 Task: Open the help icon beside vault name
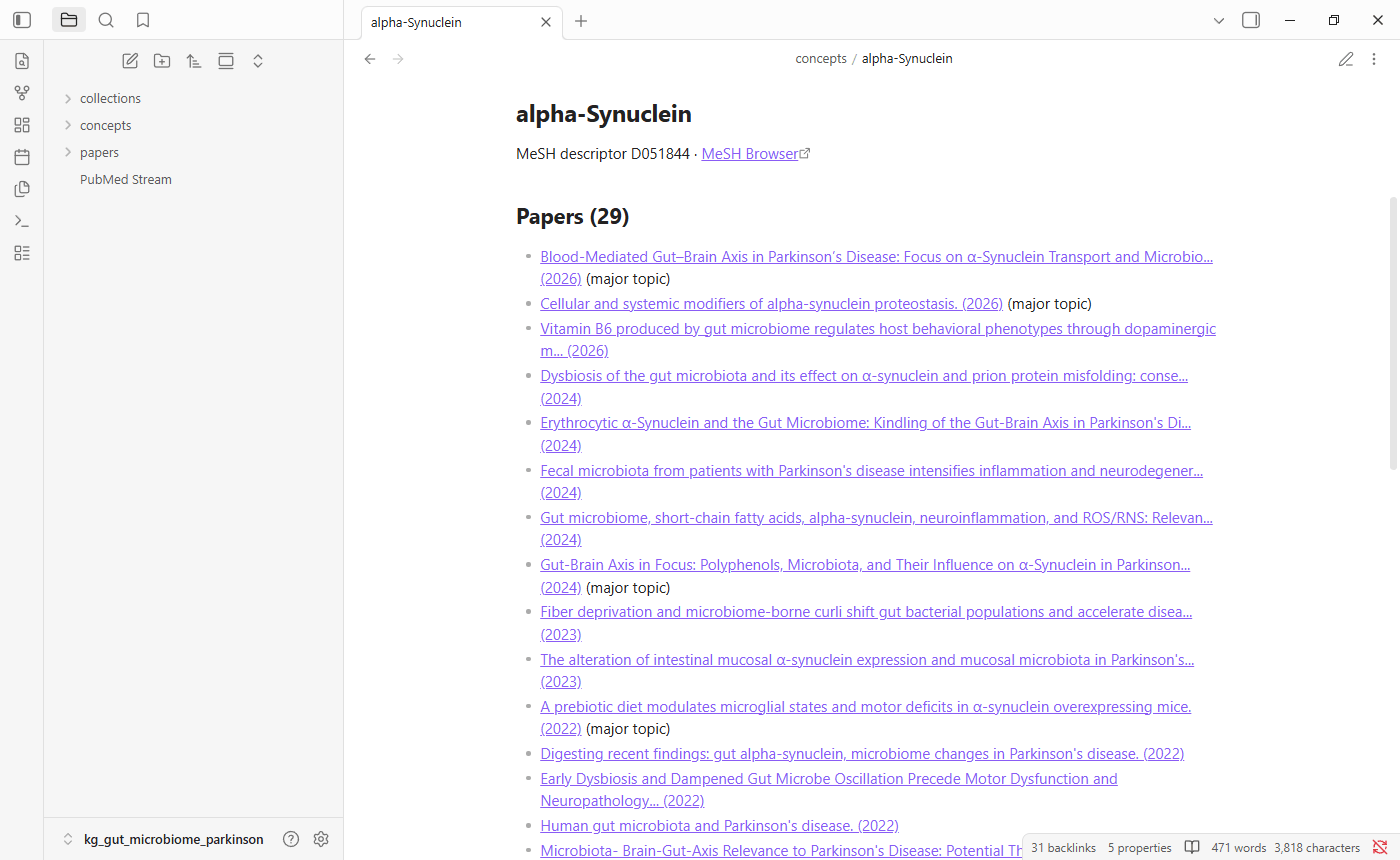click(291, 839)
